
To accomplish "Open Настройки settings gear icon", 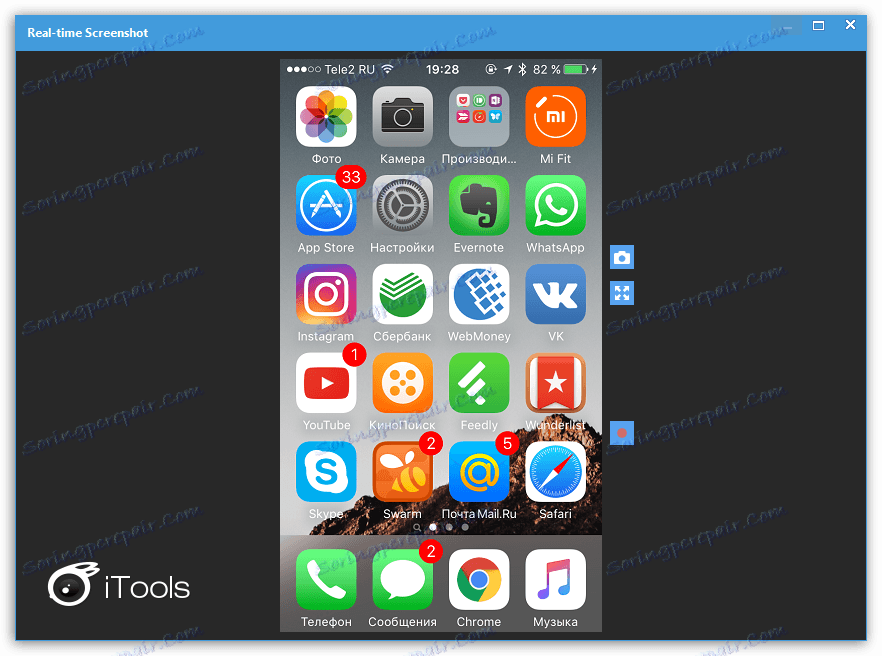I will [403, 205].
